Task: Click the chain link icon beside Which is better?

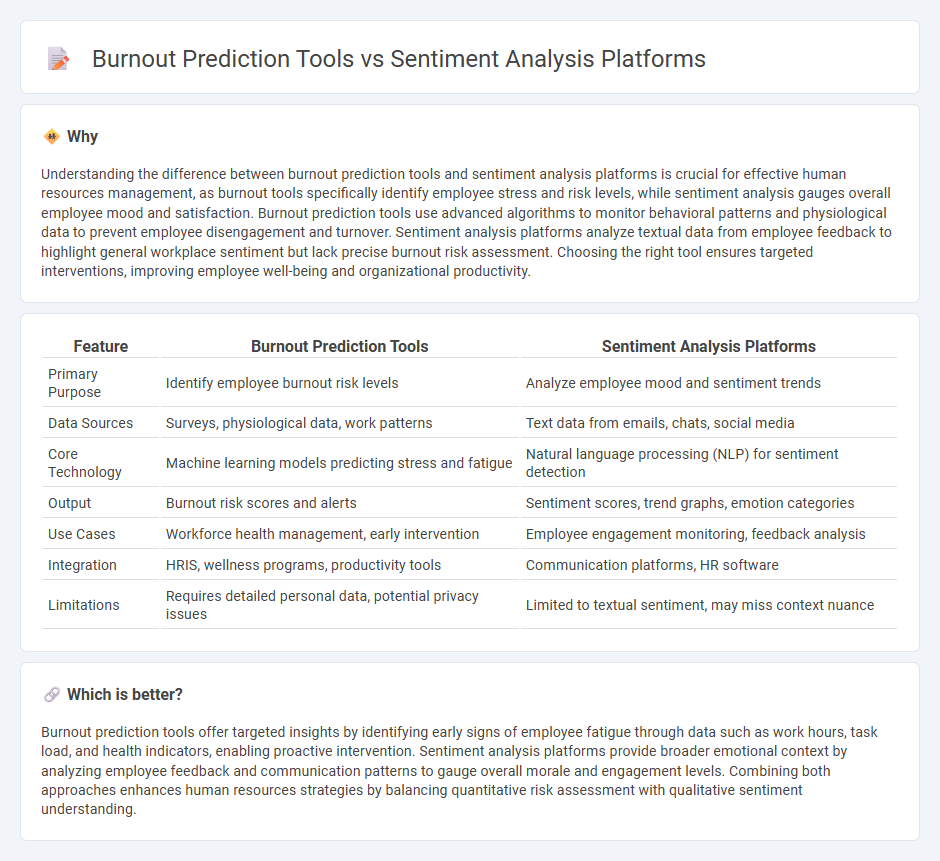Action: coord(52,694)
